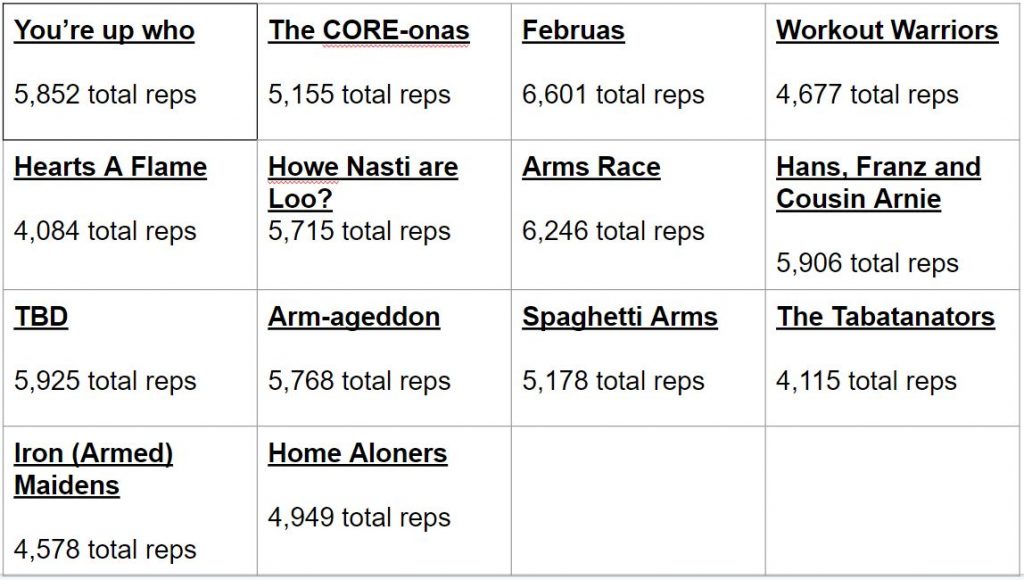Click the "4,084 total reps" text
The width and height of the screenshot is (1024, 580).
click(105, 231)
